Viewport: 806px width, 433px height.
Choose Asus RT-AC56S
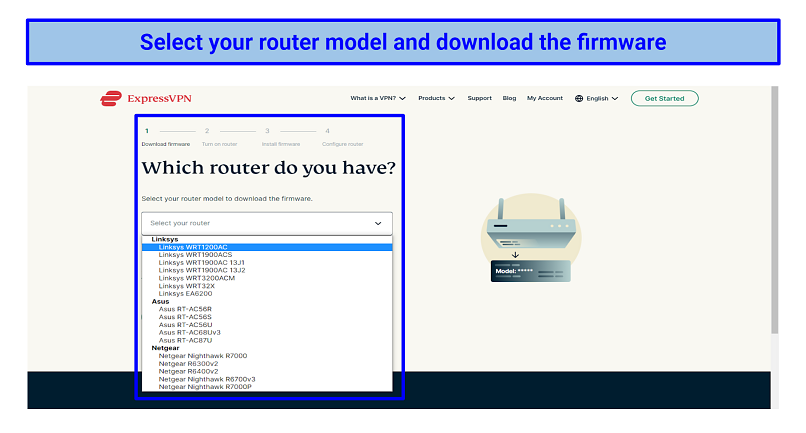[x=267, y=317]
